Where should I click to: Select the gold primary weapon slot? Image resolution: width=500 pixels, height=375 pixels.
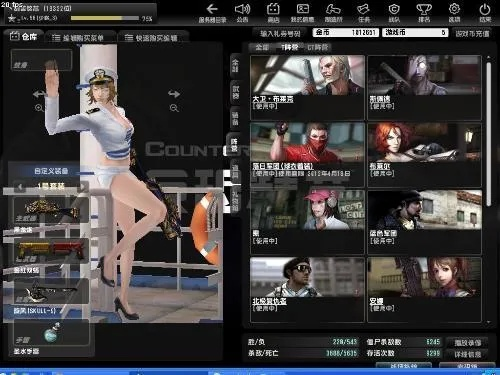point(51,210)
